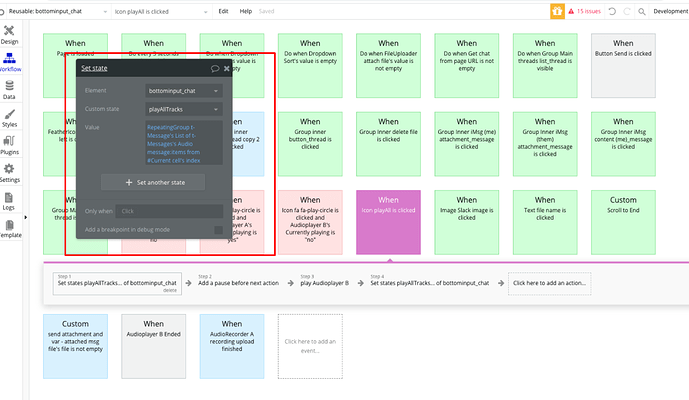Screen dimensions: 689x400
Task: Open the 'Reusable: bottominput_chat' page dropdown
Action: [57, 11]
